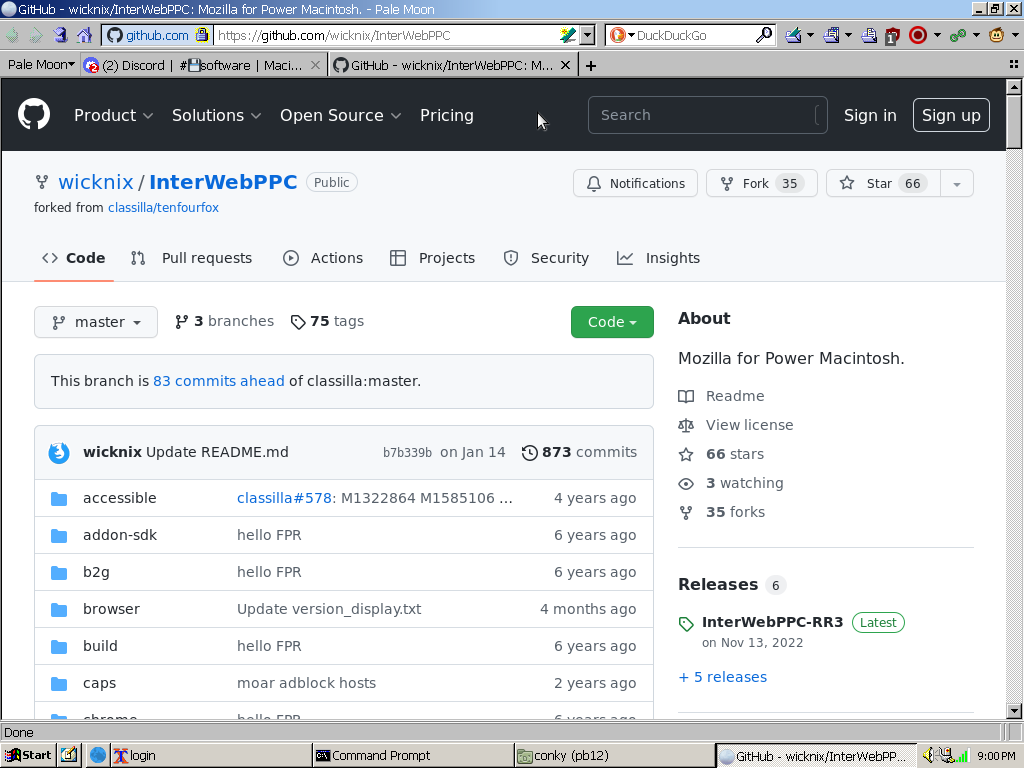Click the Sign up button

pyautogui.click(x=951, y=115)
